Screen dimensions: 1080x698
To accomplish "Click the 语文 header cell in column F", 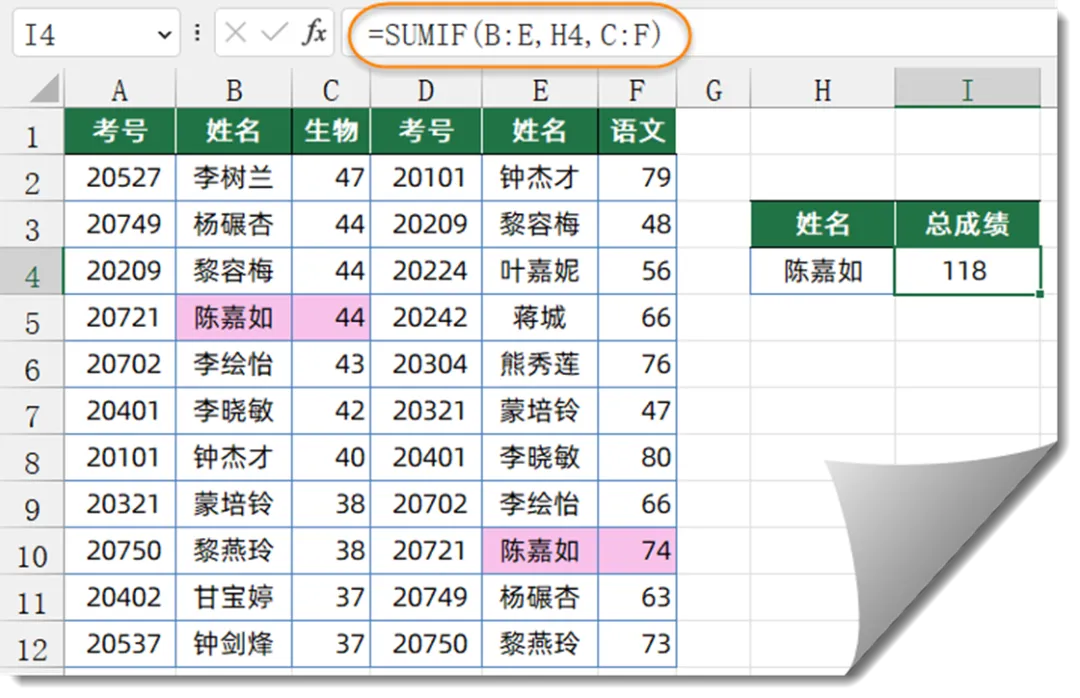I will (x=637, y=130).
